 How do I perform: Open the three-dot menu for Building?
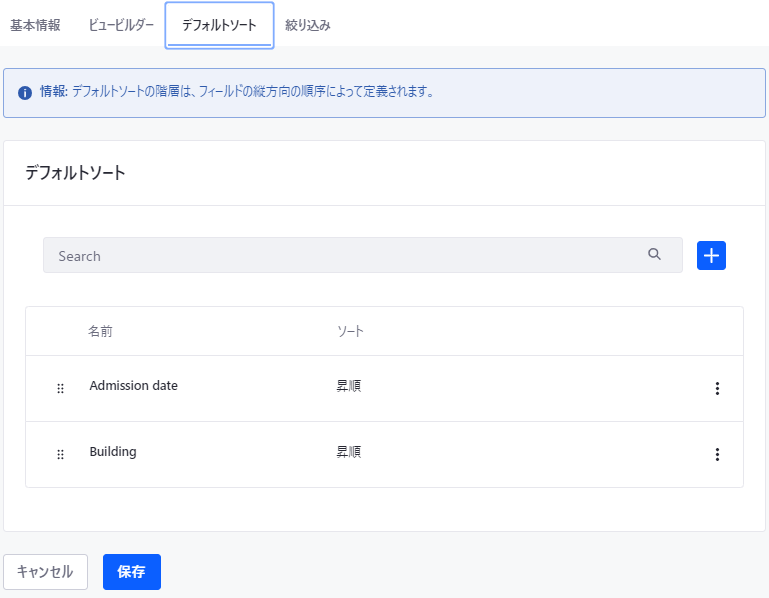click(716, 455)
